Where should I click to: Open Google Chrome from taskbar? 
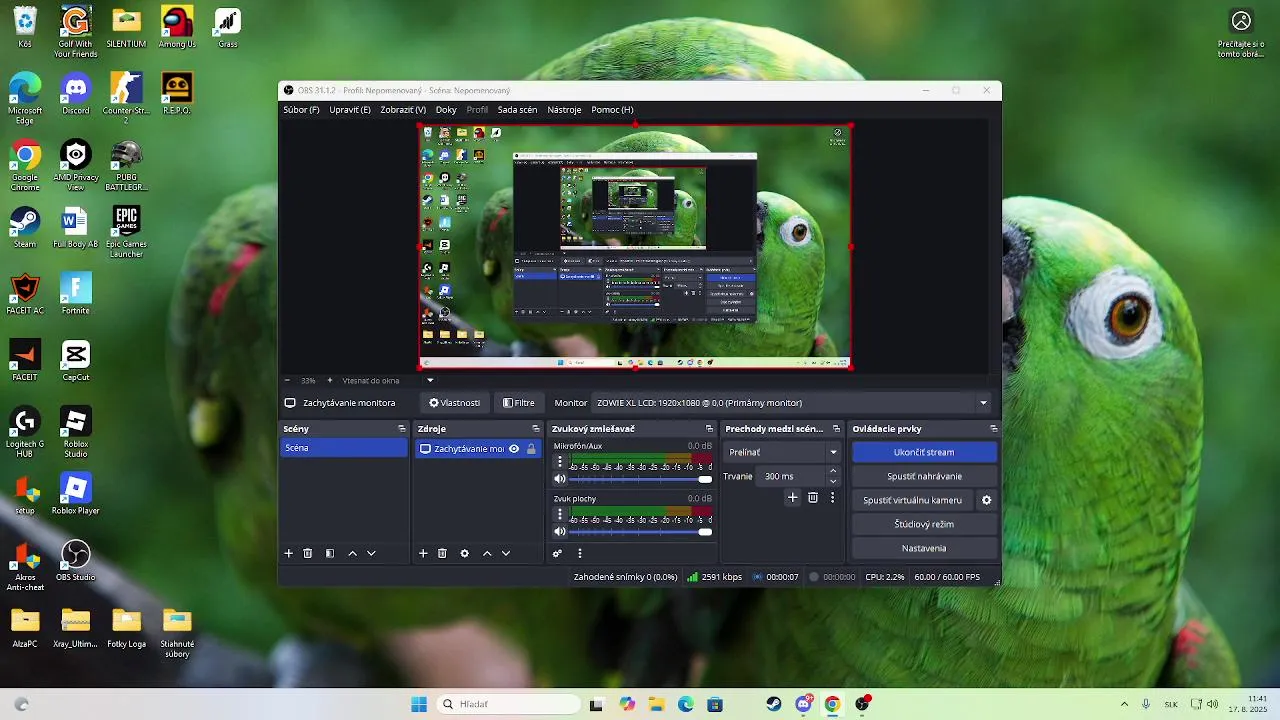pyautogui.click(x=832, y=704)
